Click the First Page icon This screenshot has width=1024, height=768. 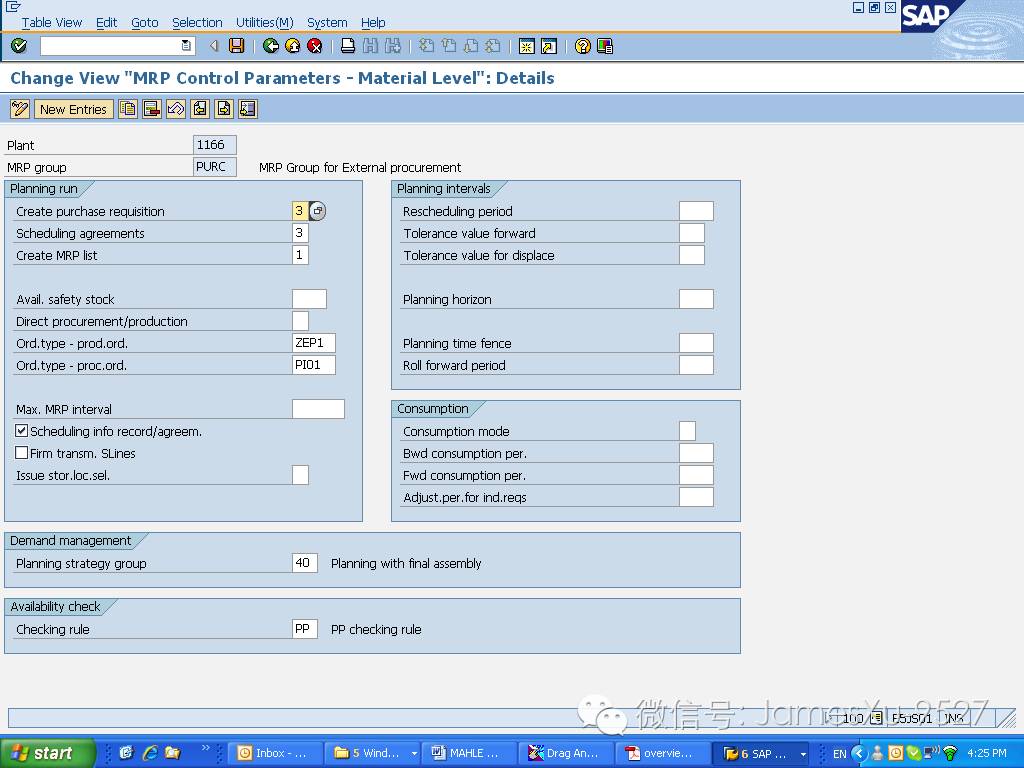(x=426, y=46)
